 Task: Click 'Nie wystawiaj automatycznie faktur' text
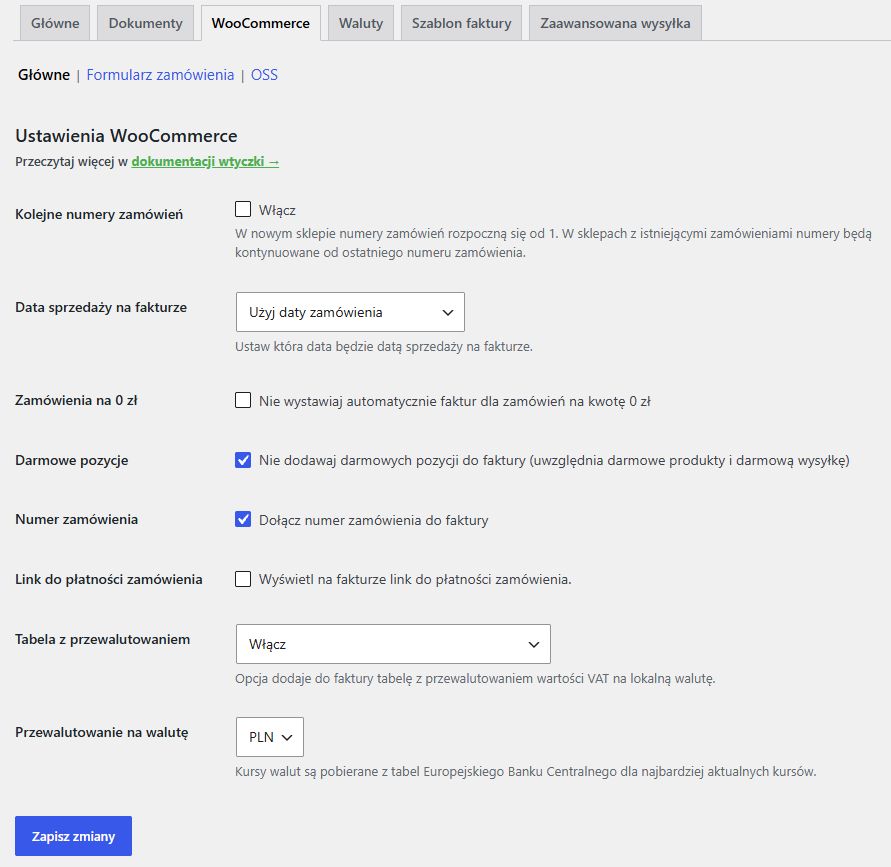pos(455,401)
